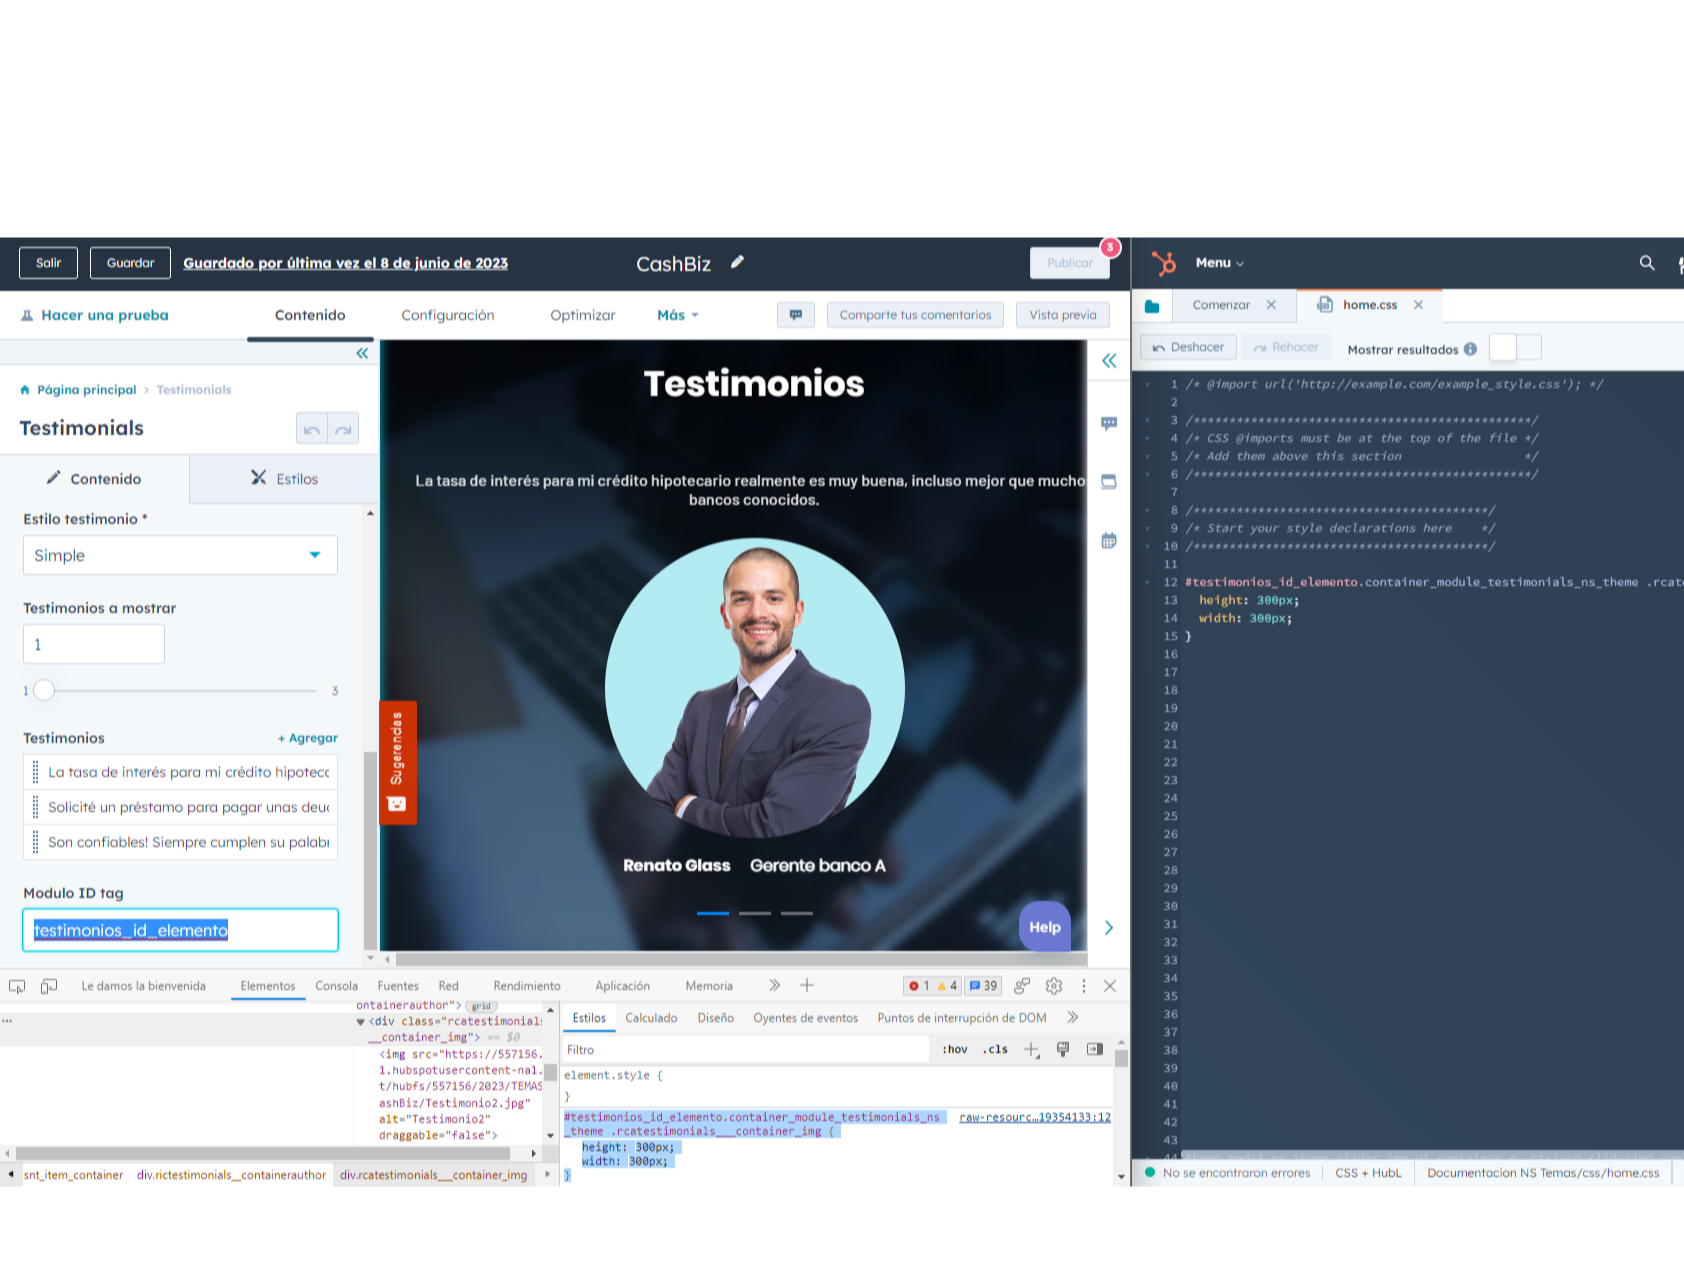Click the HubSpot sprocket logo
Viewport: 1684px width, 1263px height.
[x=1163, y=263]
